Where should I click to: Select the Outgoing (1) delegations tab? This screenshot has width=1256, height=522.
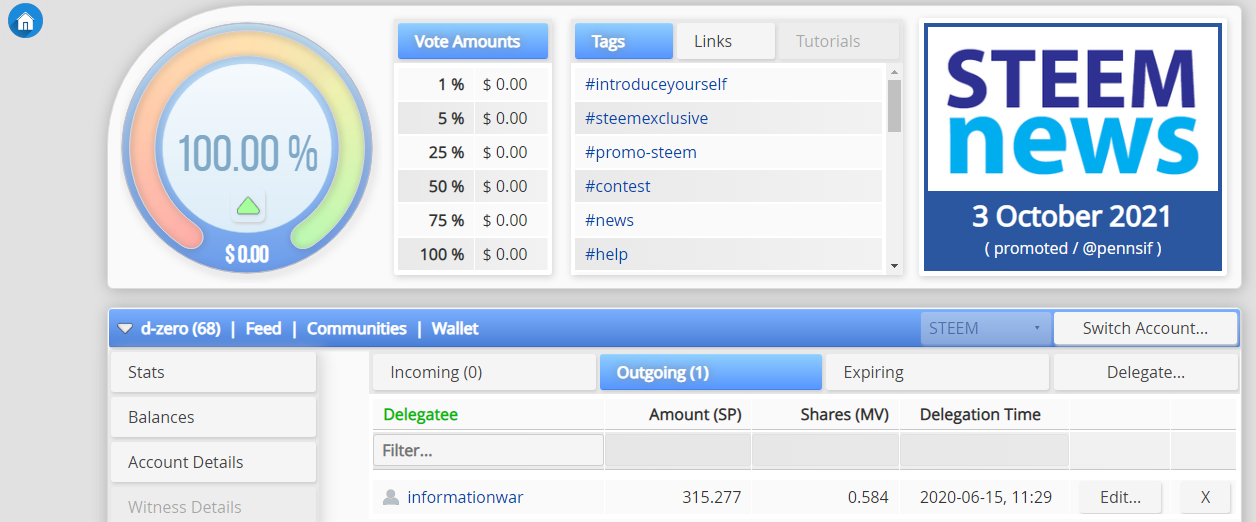[711, 372]
